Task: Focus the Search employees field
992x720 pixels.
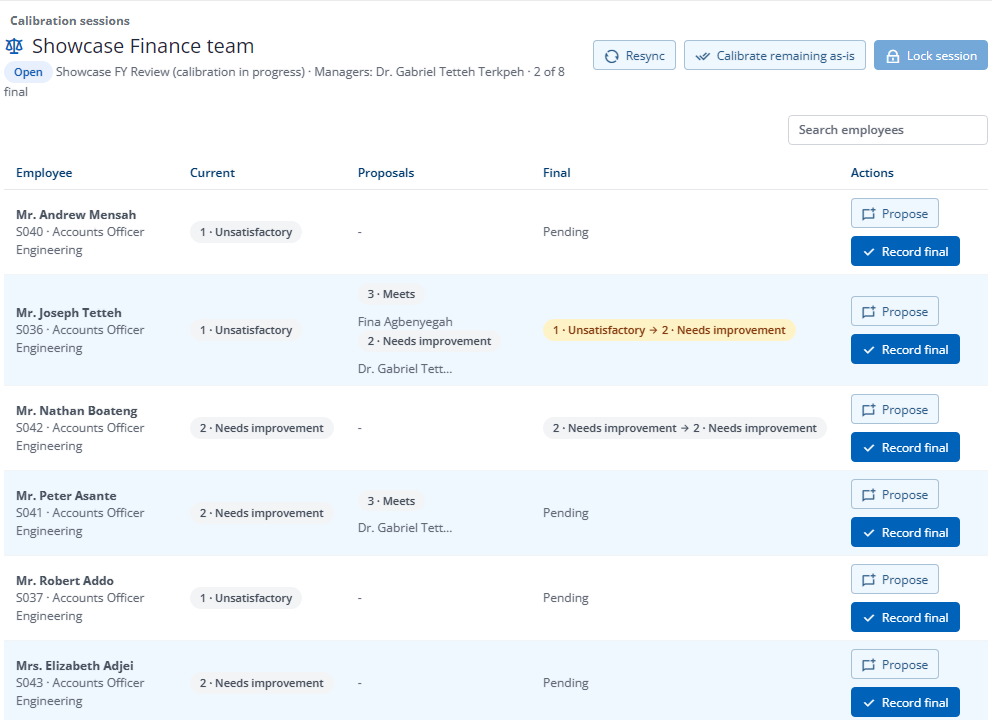Action: click(x=887, y=130)
